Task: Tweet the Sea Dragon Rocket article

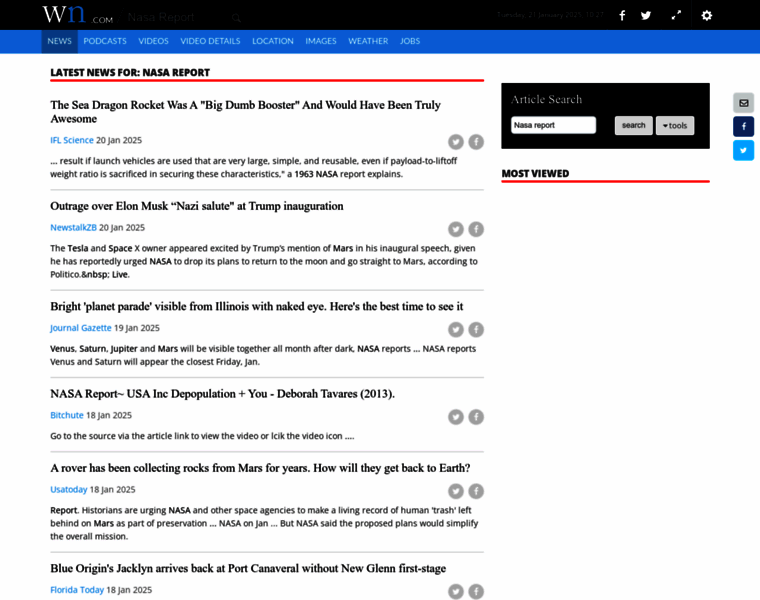Action: pyautogui.click(x=456, y=142)
